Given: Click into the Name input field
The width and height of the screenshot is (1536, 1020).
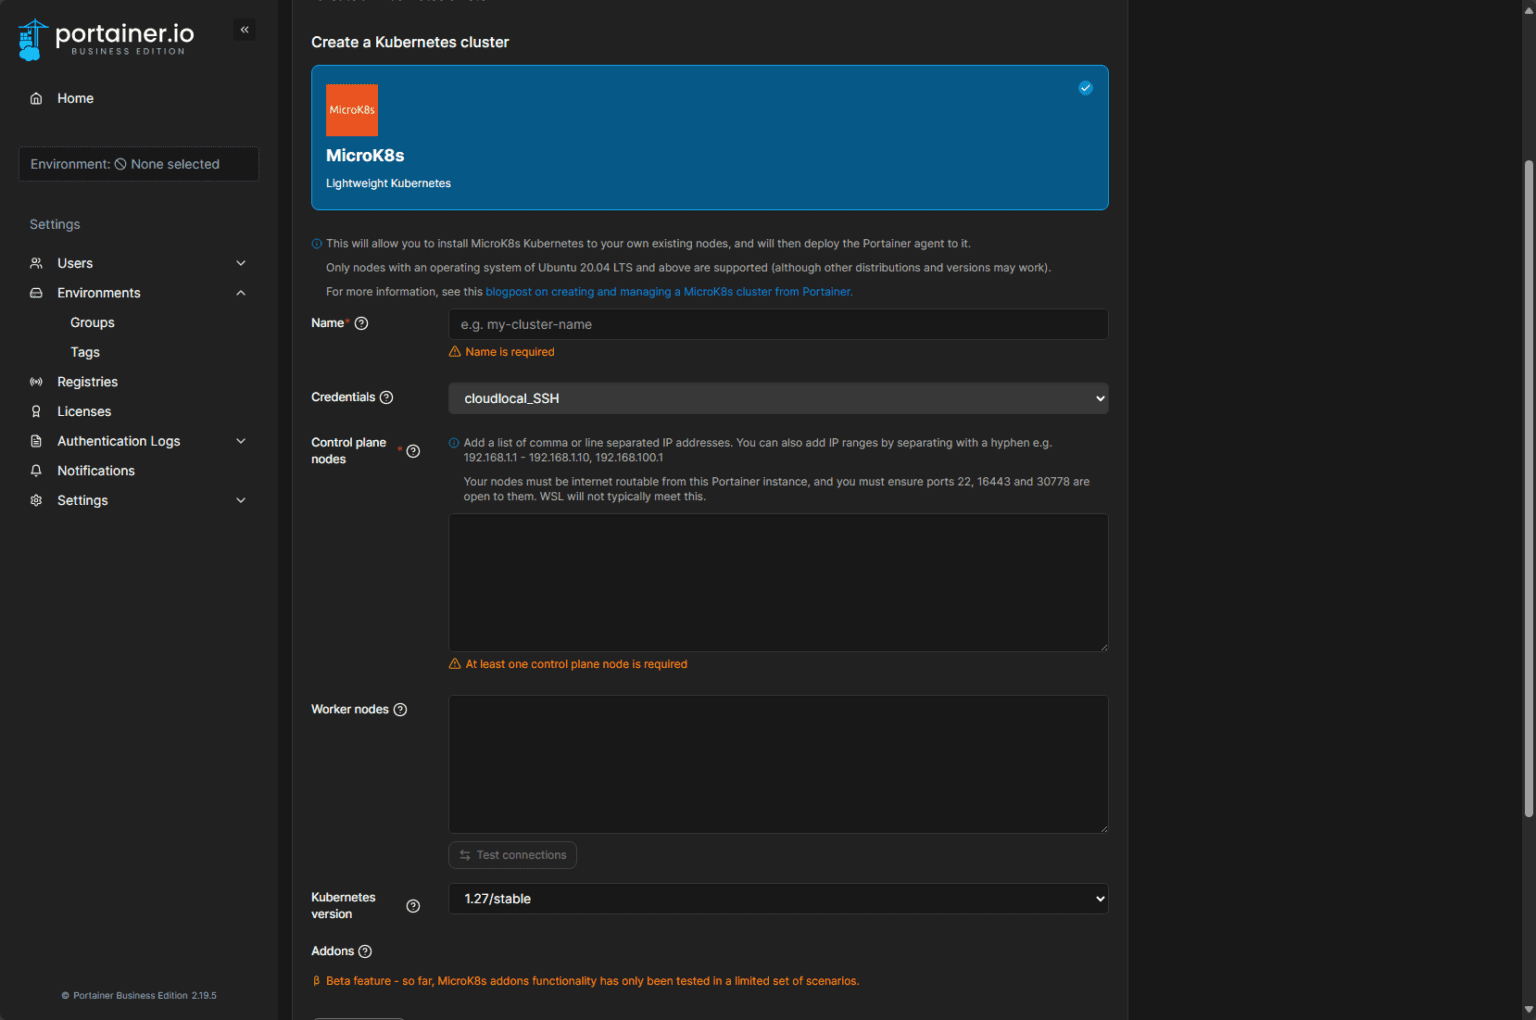Looking at the screenshot, I should 778,324.
